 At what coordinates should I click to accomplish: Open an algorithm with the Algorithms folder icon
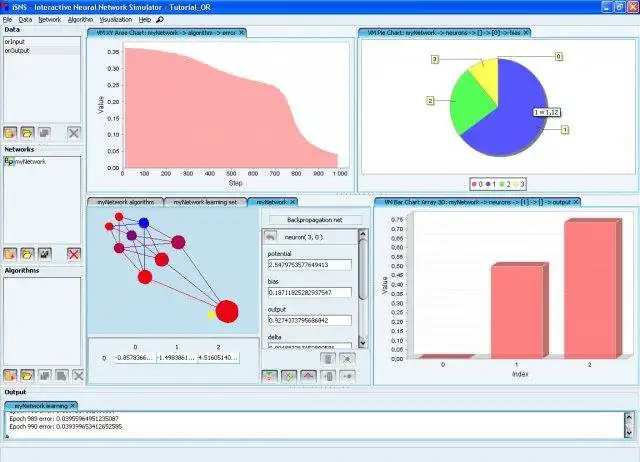(x=27, y=375)
